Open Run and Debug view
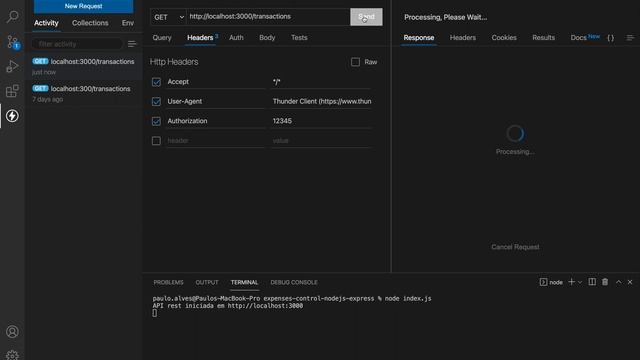Viewport: 640px width, 360px height. [x=12, y=66]
